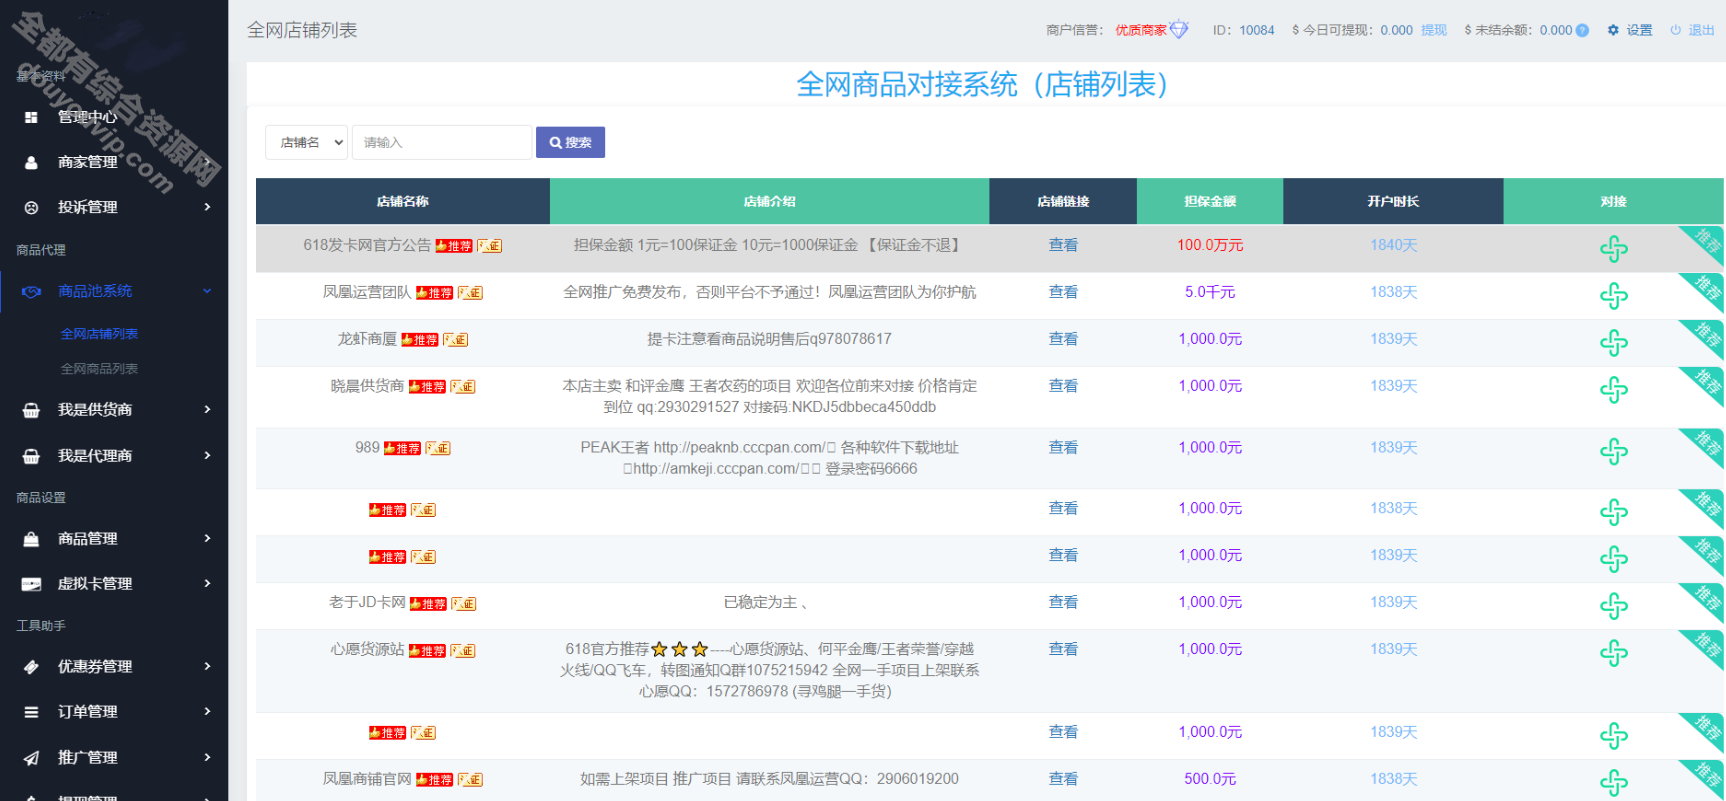Go to 管理中心 menu item
Viewport: 1726px width, 801px height.
coord(87,117)
